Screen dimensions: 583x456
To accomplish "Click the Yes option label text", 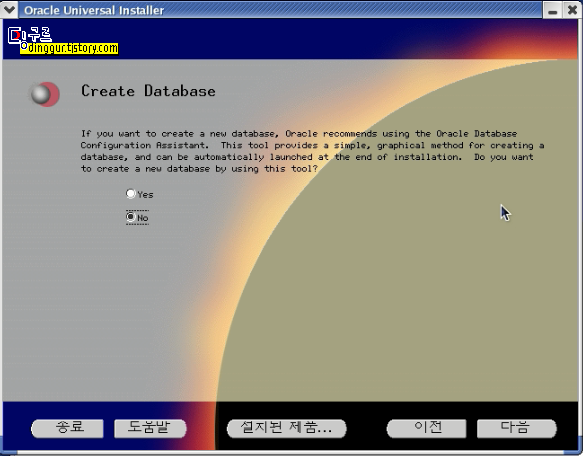I will pos(145,195).
